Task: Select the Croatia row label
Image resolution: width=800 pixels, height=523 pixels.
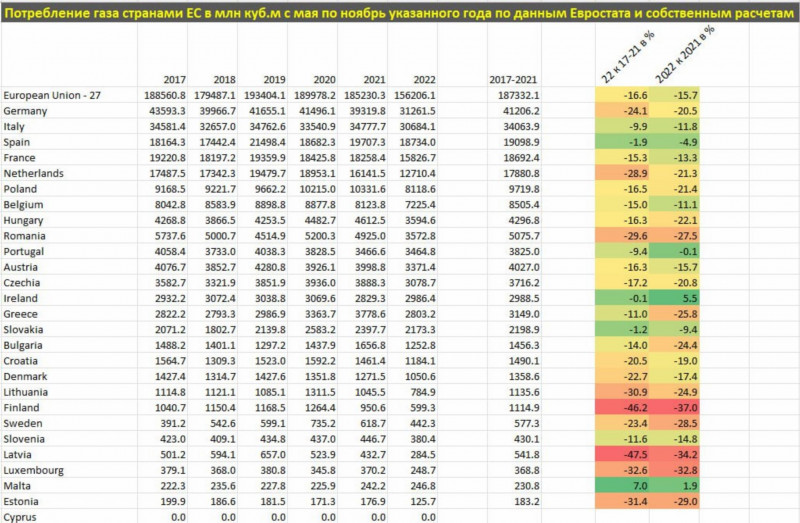Action: pyautogui.click(x=20, y=361)
